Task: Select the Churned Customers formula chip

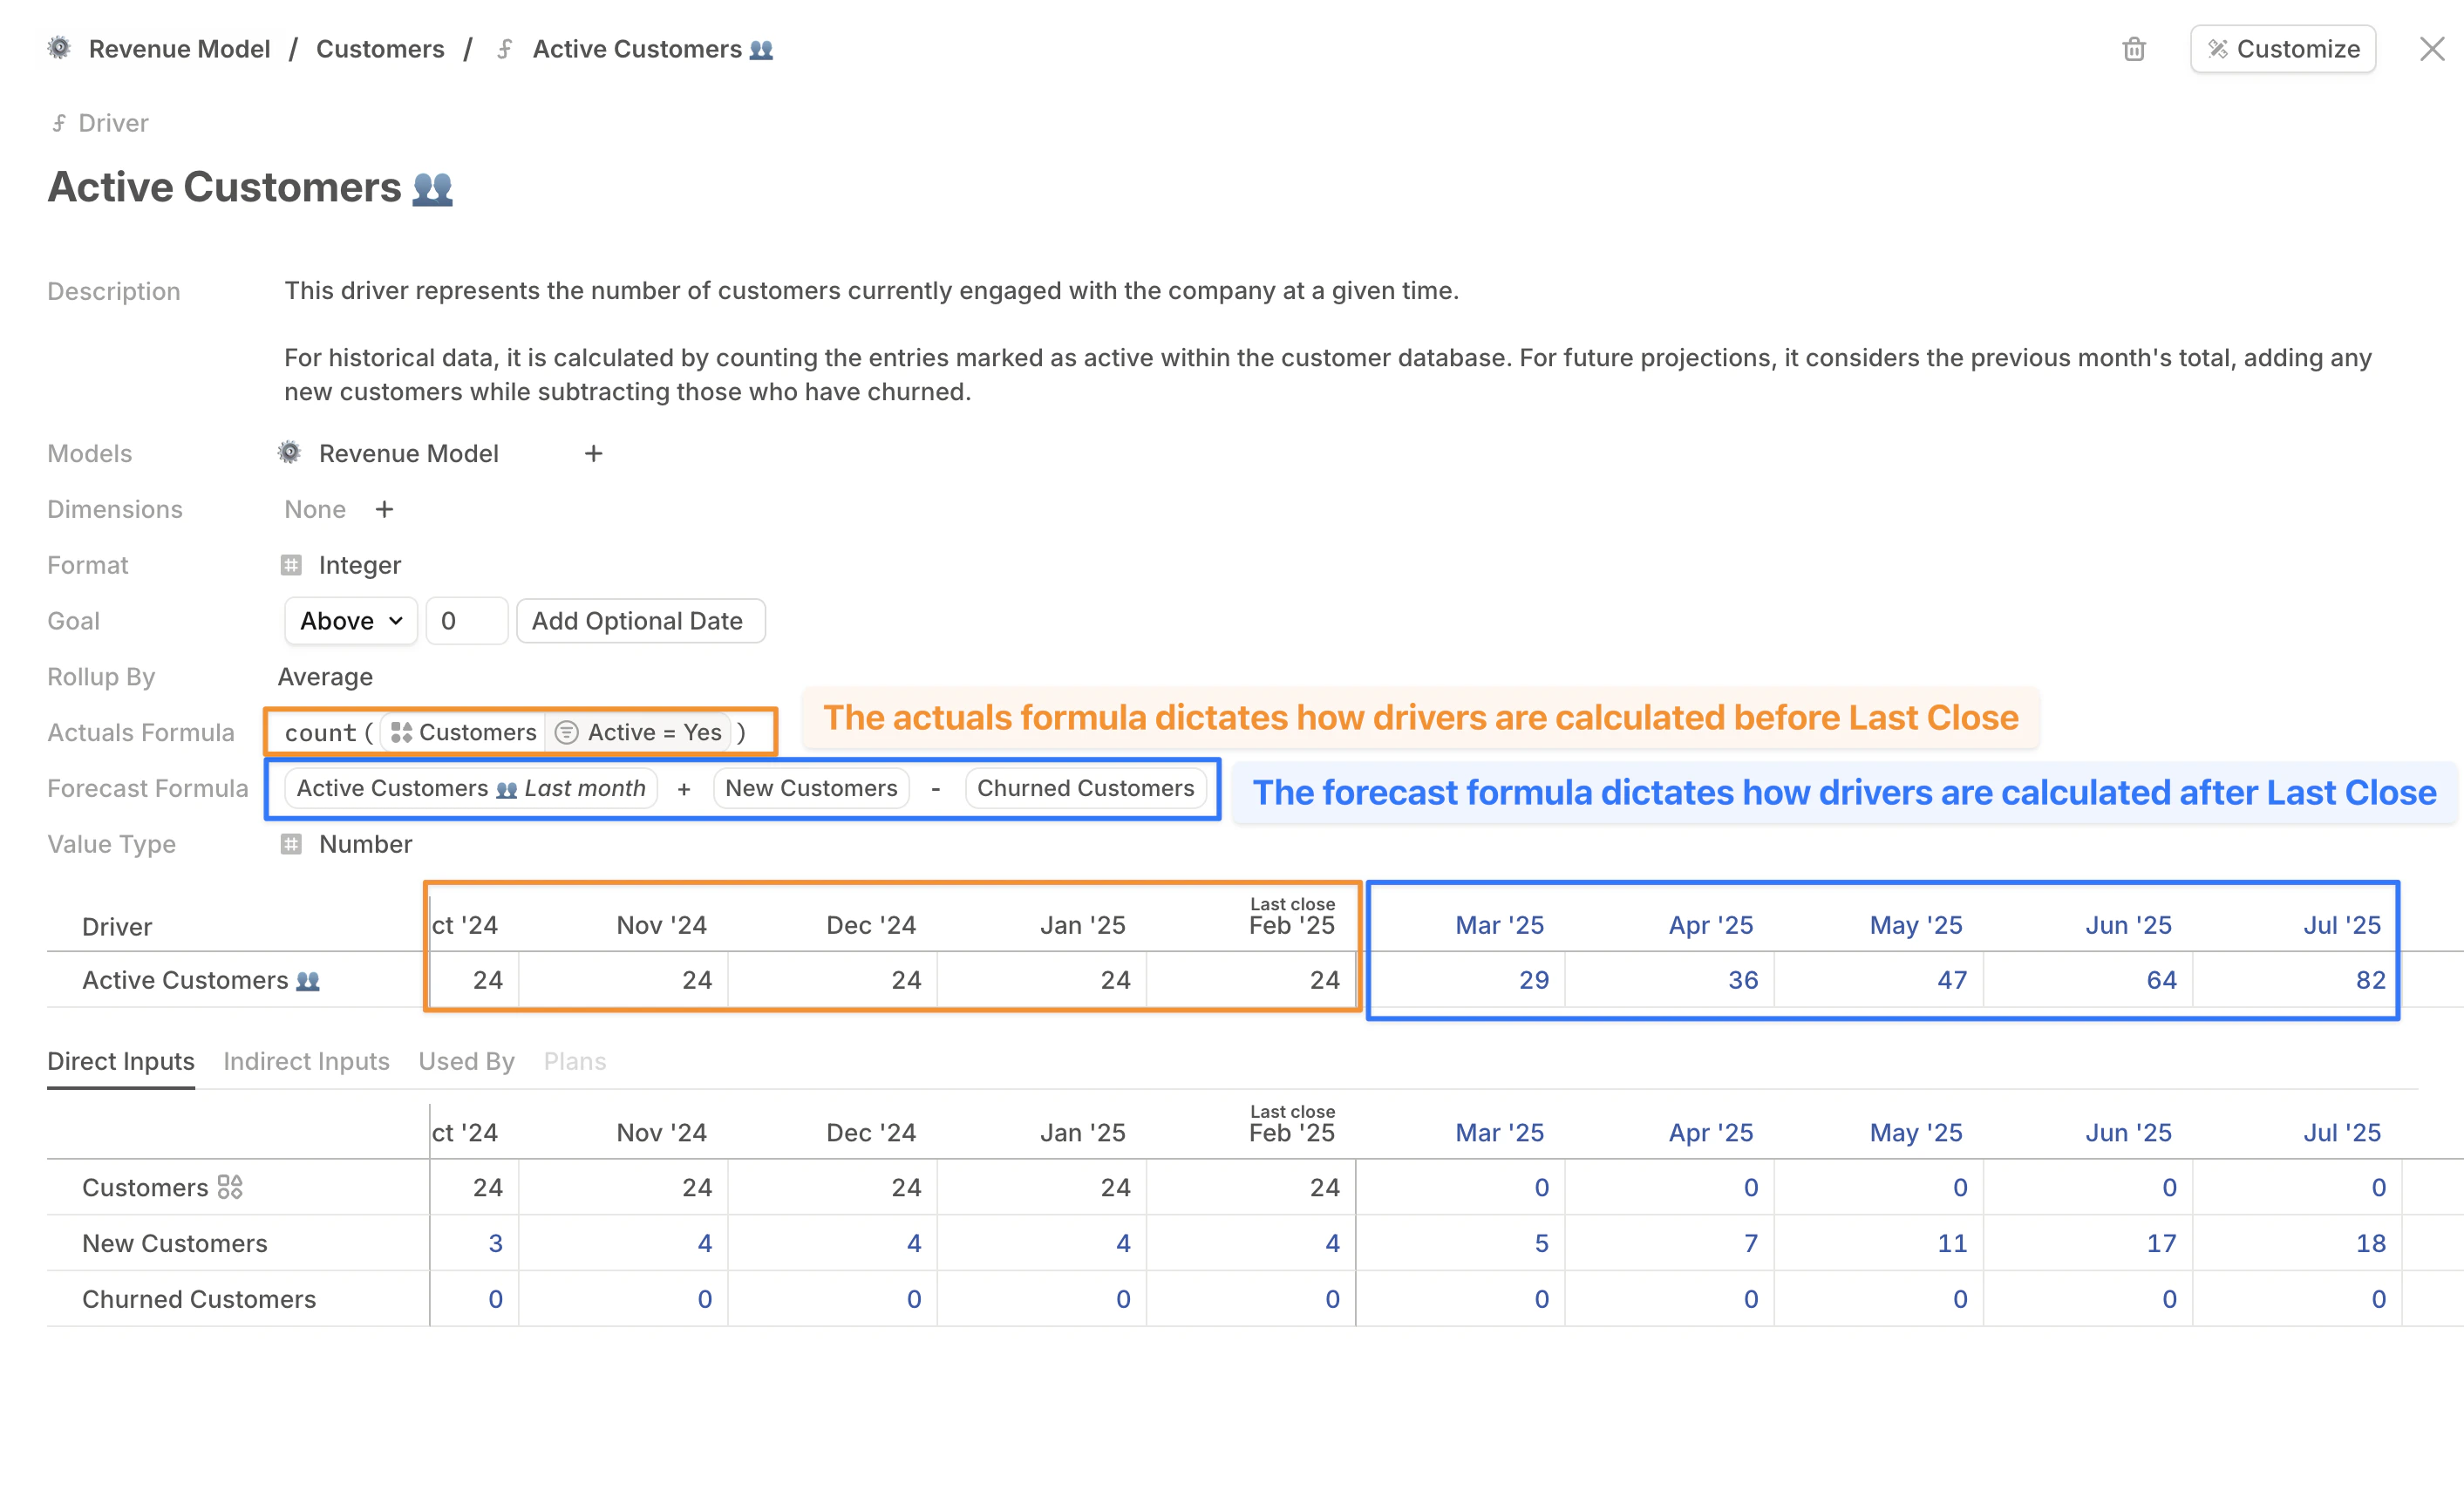Action: (x=1085, y=788)
